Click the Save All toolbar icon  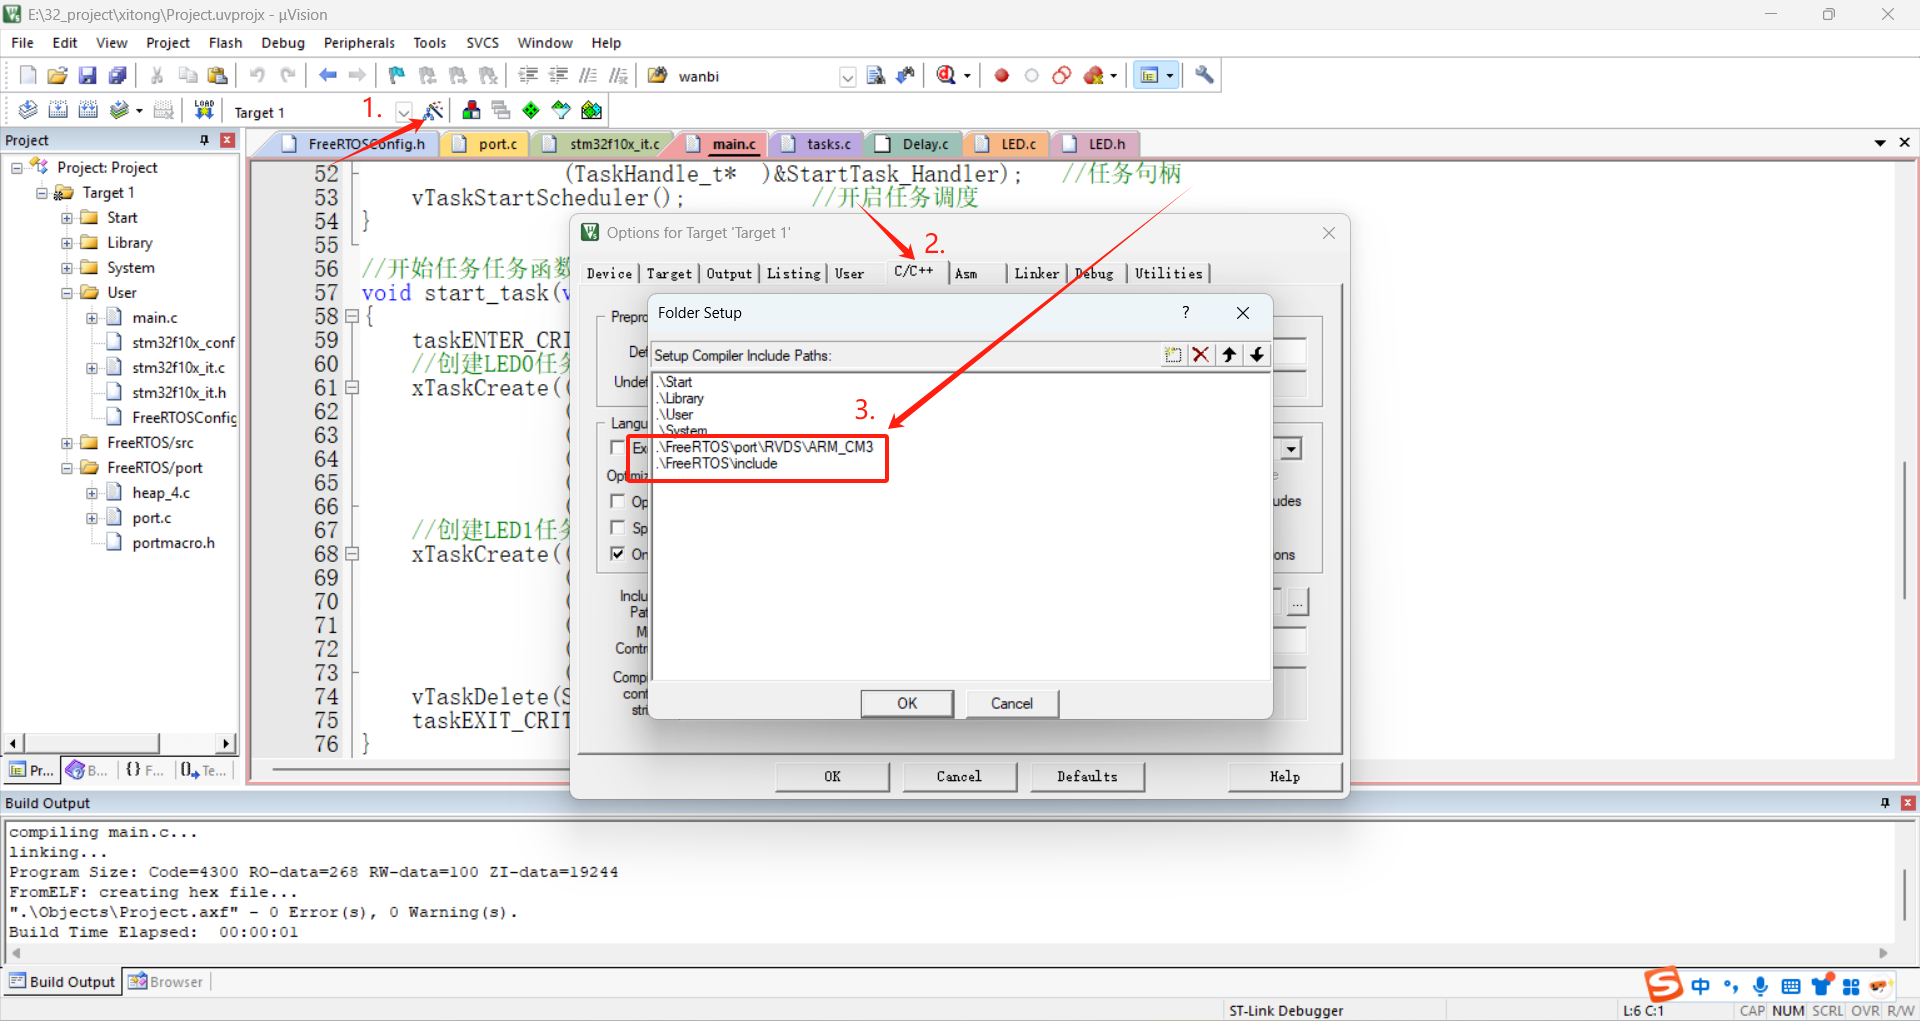[x=118, y=75]
